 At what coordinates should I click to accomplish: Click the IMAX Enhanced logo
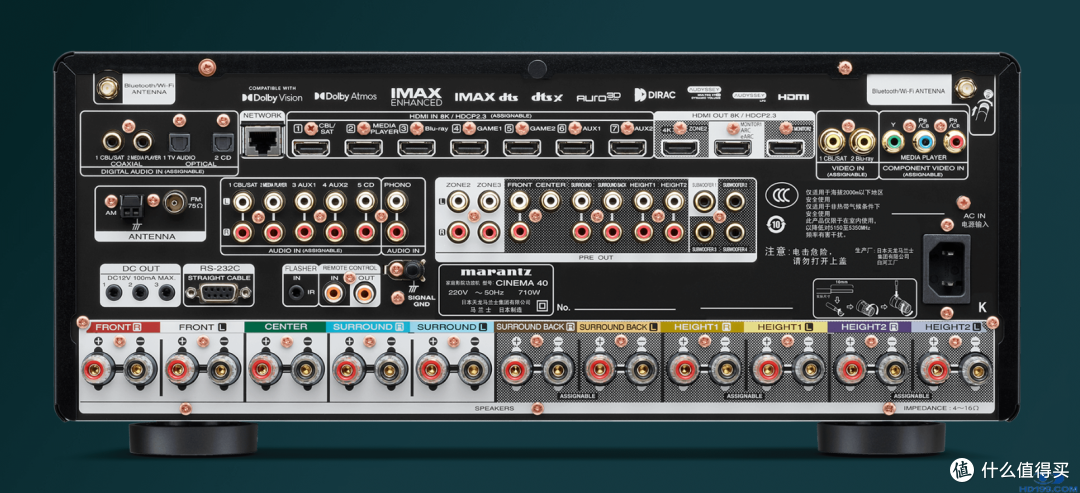[416, 96]
